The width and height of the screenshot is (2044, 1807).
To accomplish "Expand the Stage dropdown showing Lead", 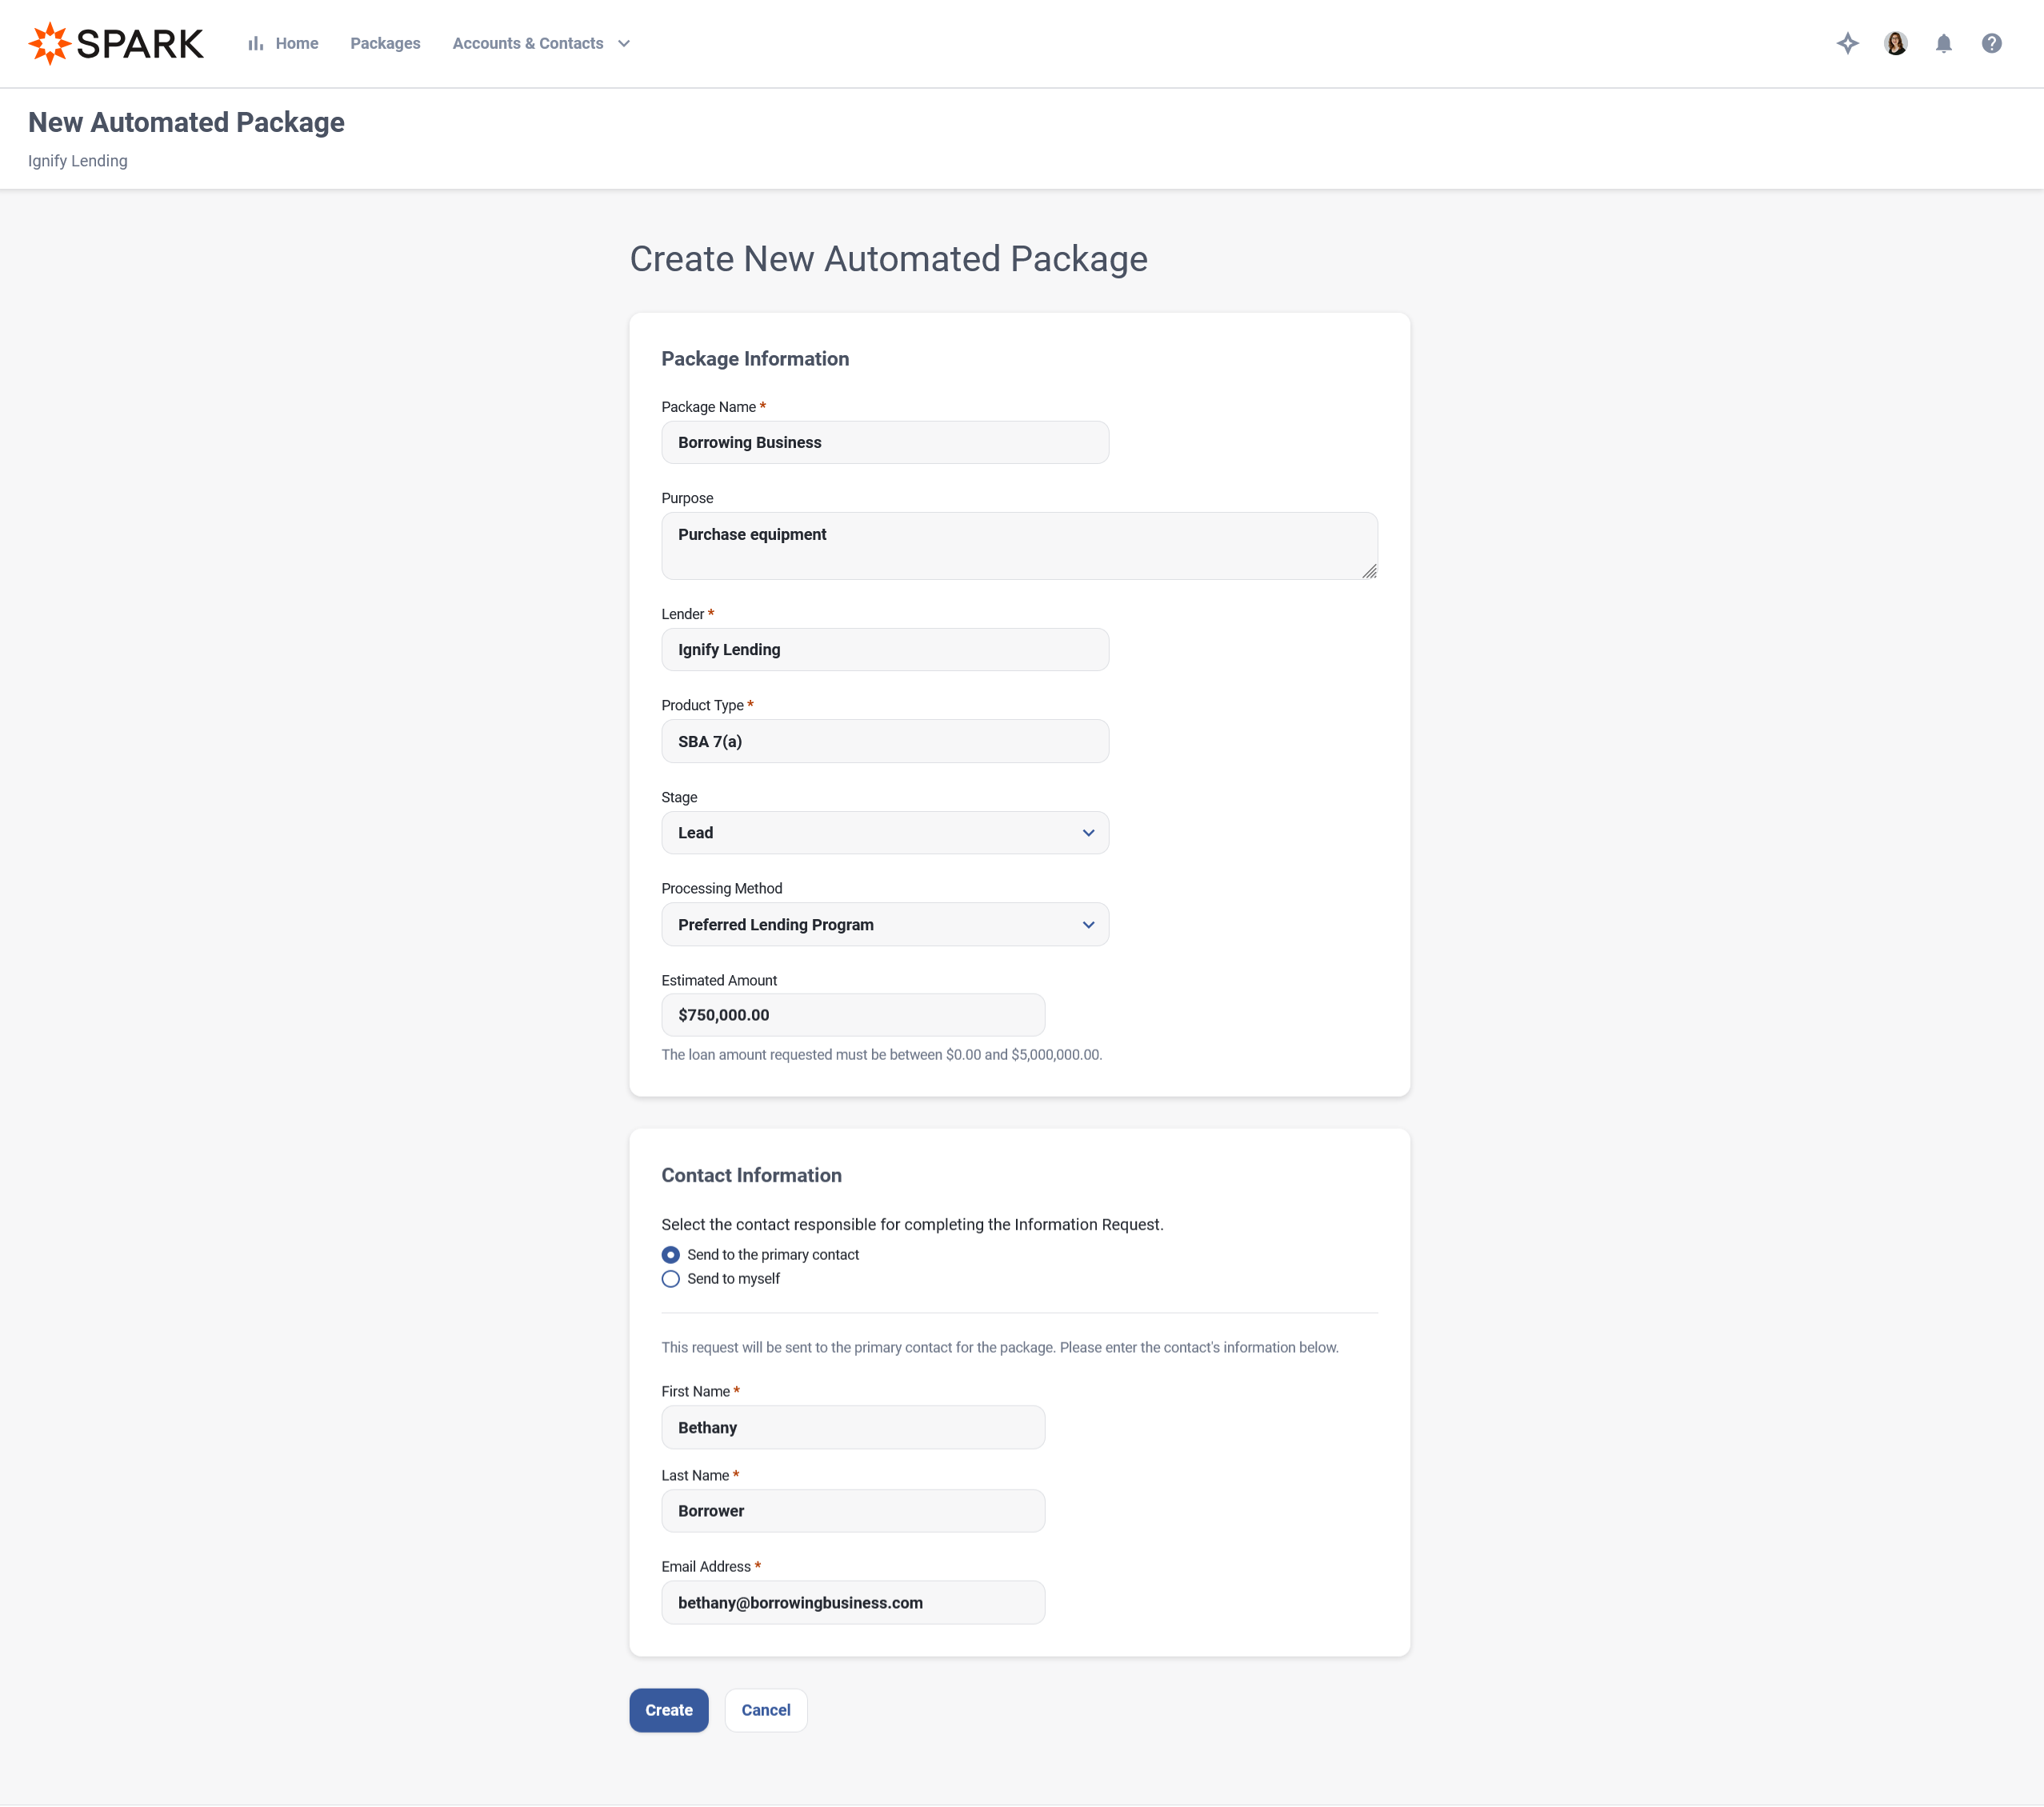I will point(884,832).
